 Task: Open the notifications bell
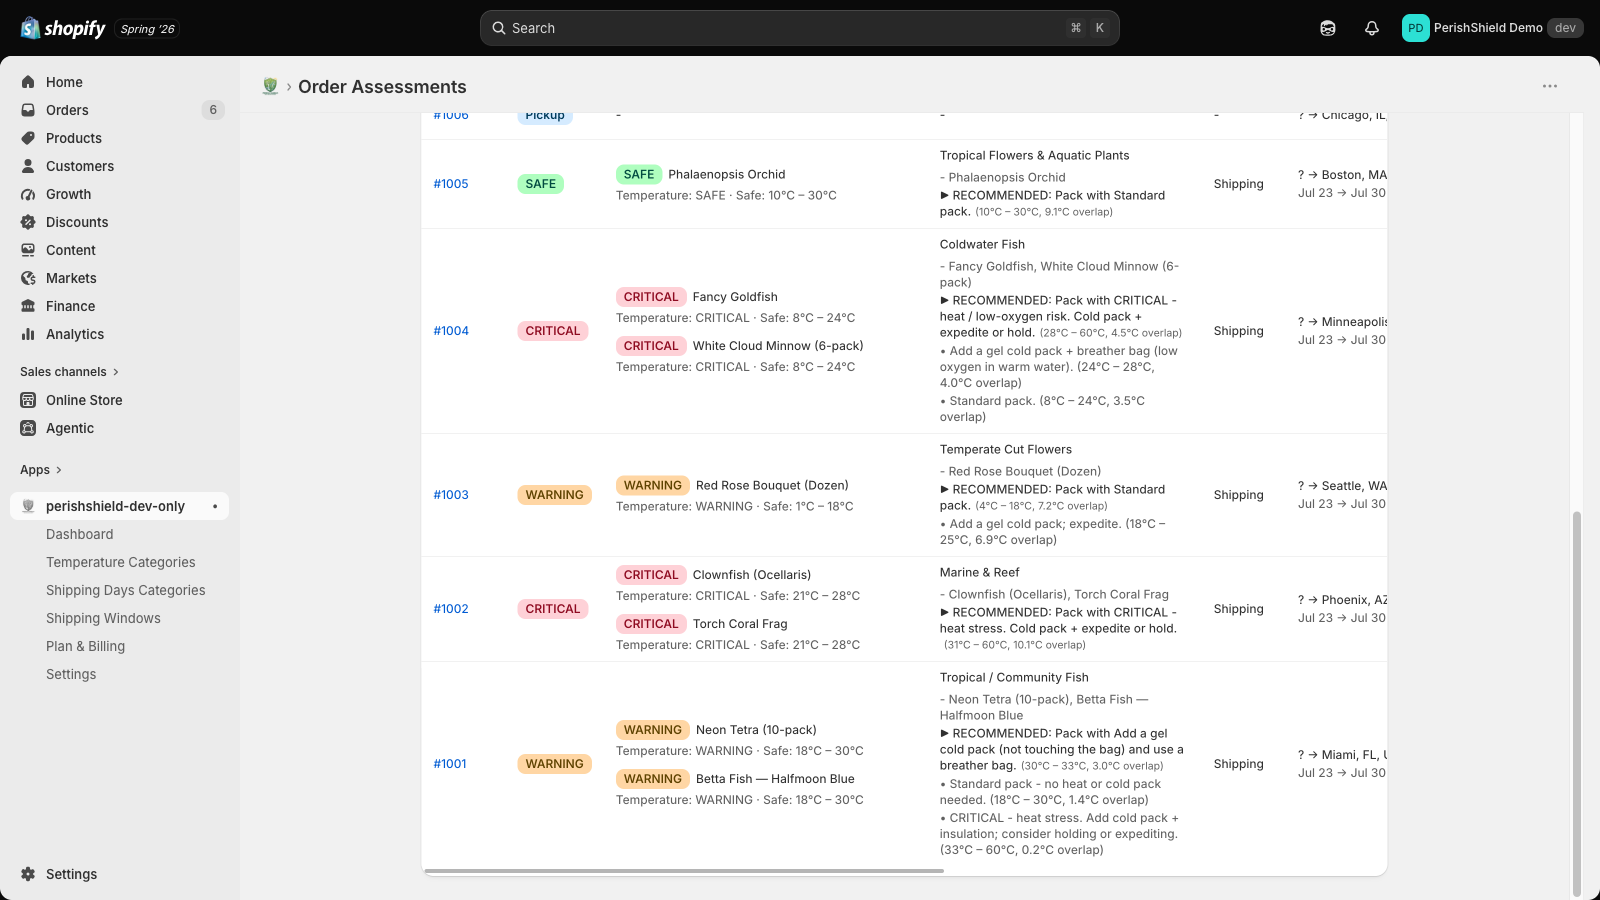[x=1372, y=28]
